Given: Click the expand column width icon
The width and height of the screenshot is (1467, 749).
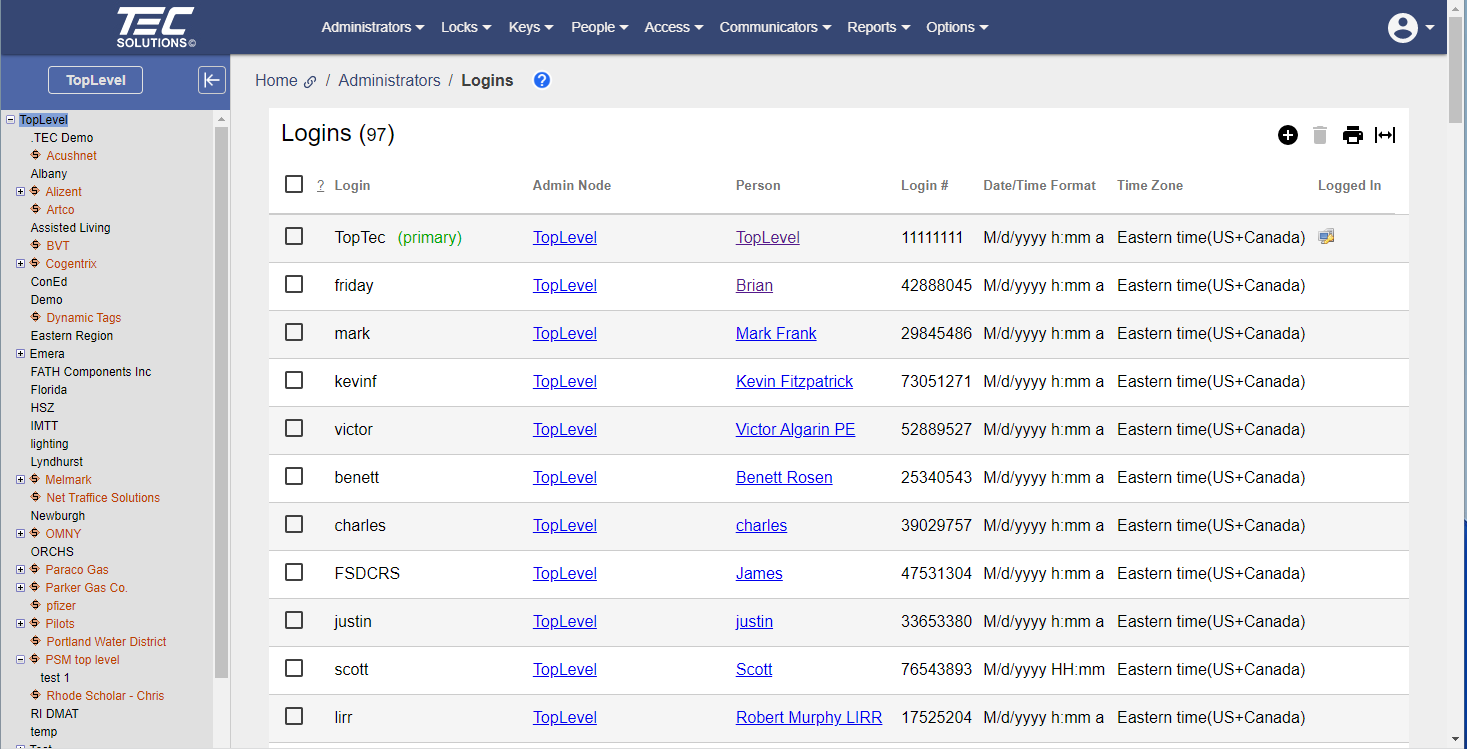Looking at the screenshot, I should point(1385,135).
